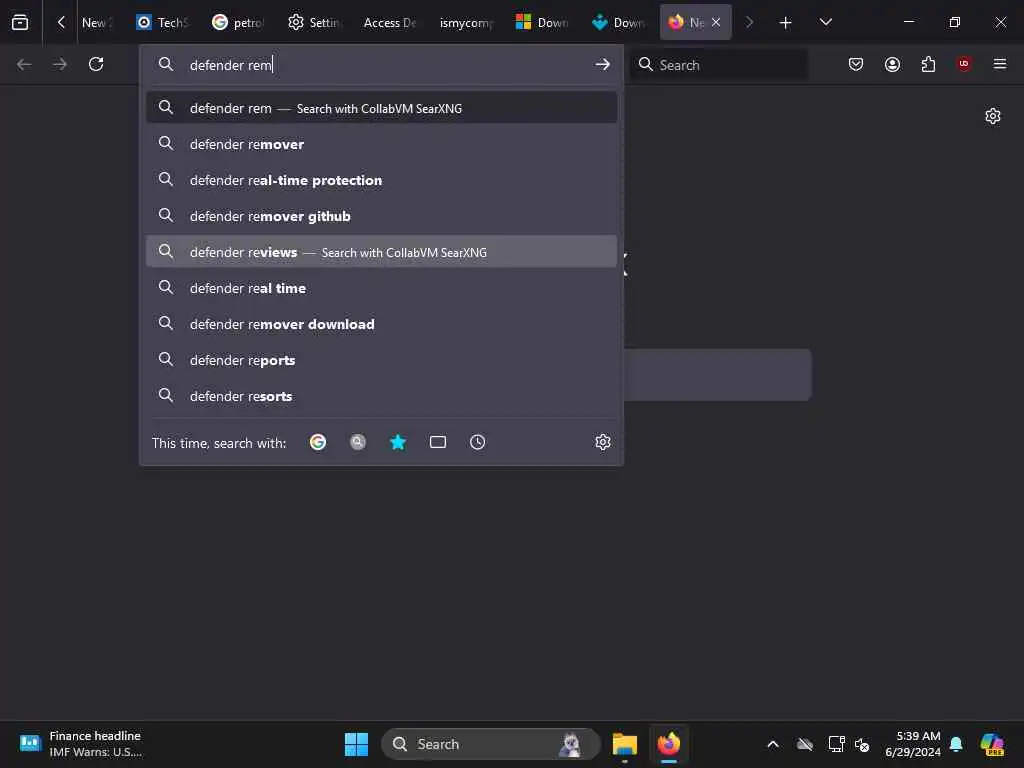Click the browser forward arrow

60,64
